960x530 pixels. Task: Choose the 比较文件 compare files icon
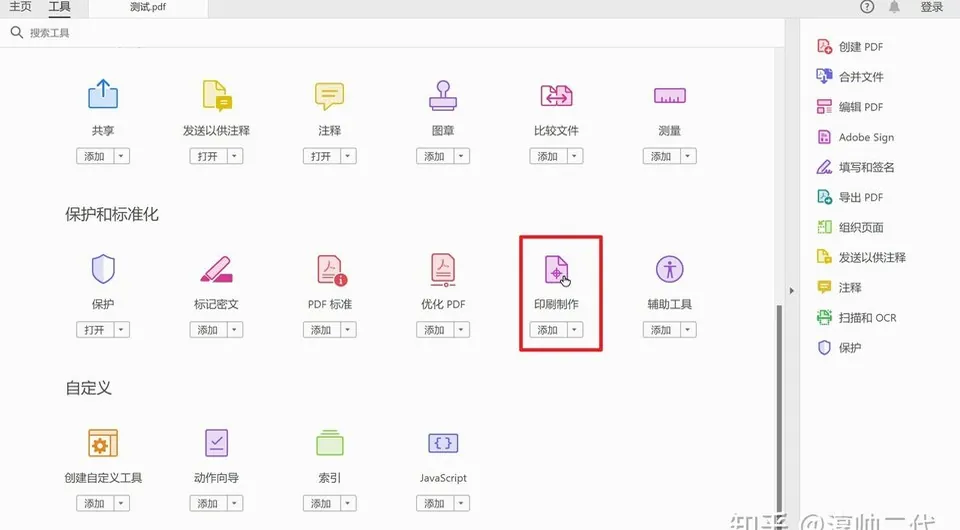coord(556,95)
